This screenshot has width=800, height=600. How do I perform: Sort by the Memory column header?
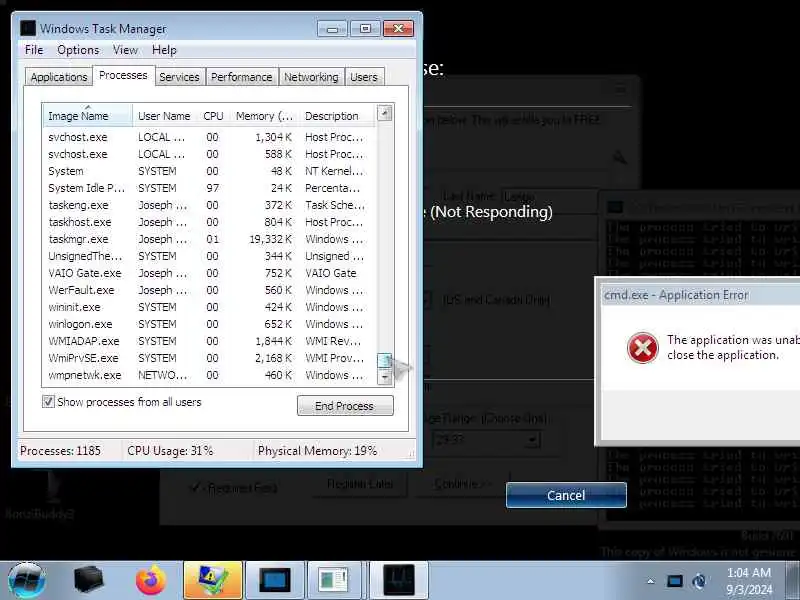[264, 116]
